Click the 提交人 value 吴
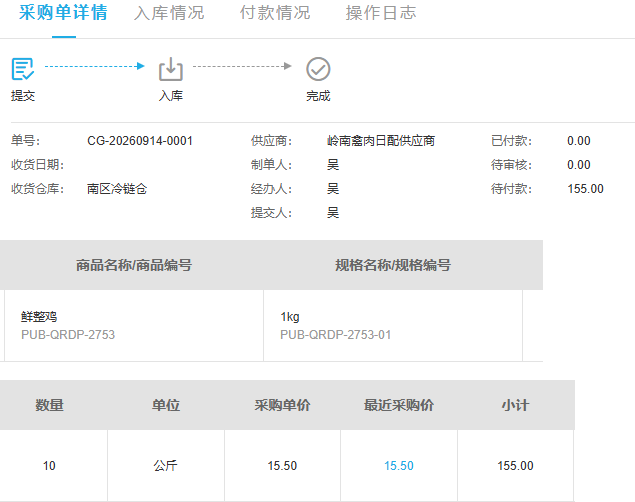Viewport: 635px width, 502px height. click(333, 213)
